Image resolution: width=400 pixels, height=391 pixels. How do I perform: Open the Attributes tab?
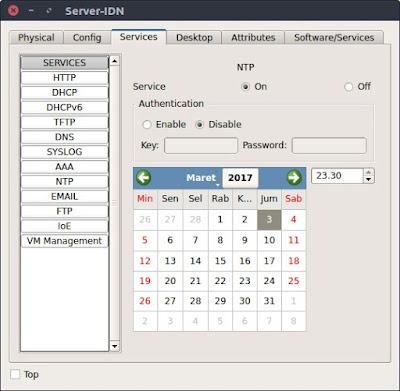(x=253, y=37)
